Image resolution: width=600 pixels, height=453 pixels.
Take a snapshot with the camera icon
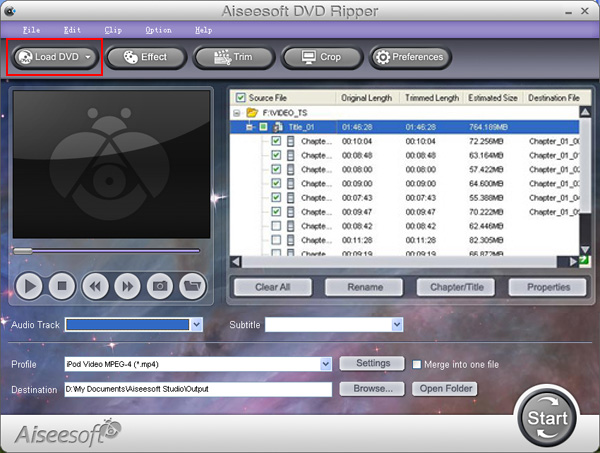point(160,286)
